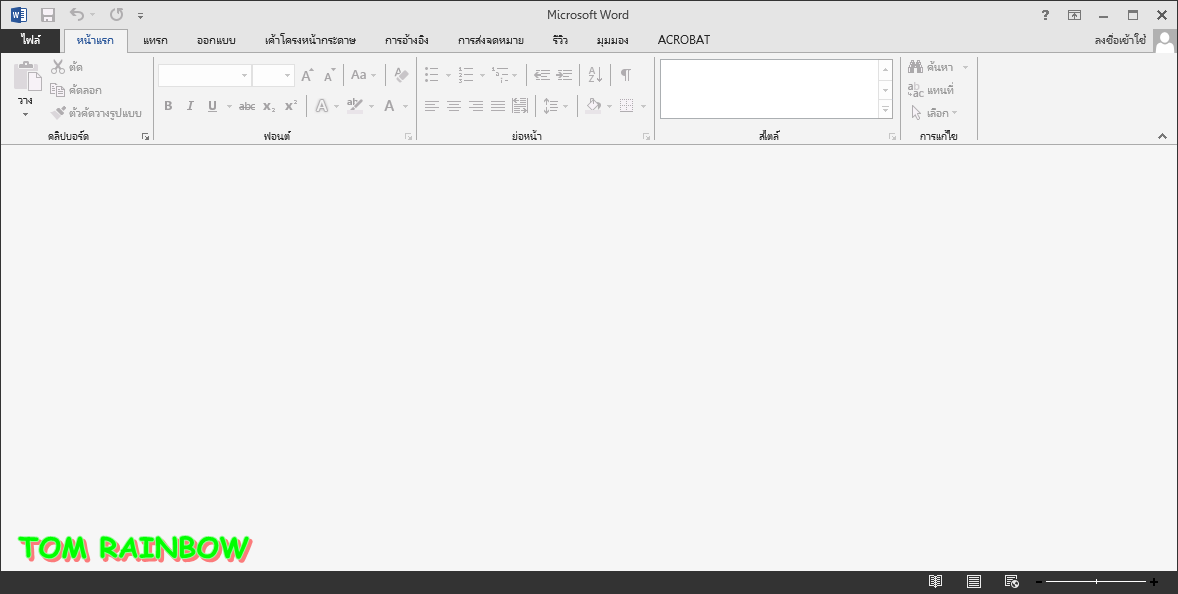Image resolution: width=1178 pixels, height=594 pixels.
Task: Click Read Mode view icon in status bar
Action: [935, 581]
